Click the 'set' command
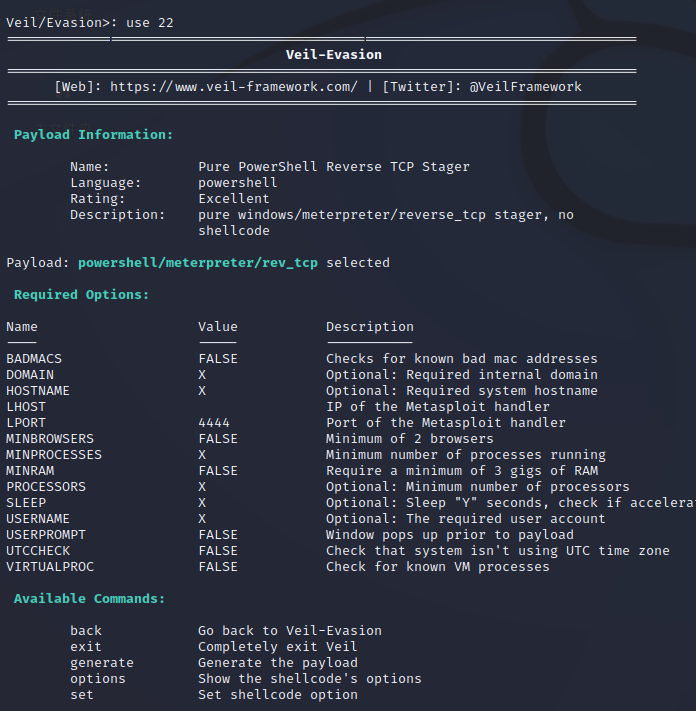Image resolution: width=696 pixels, height=711 pixels. coord(82,695)
